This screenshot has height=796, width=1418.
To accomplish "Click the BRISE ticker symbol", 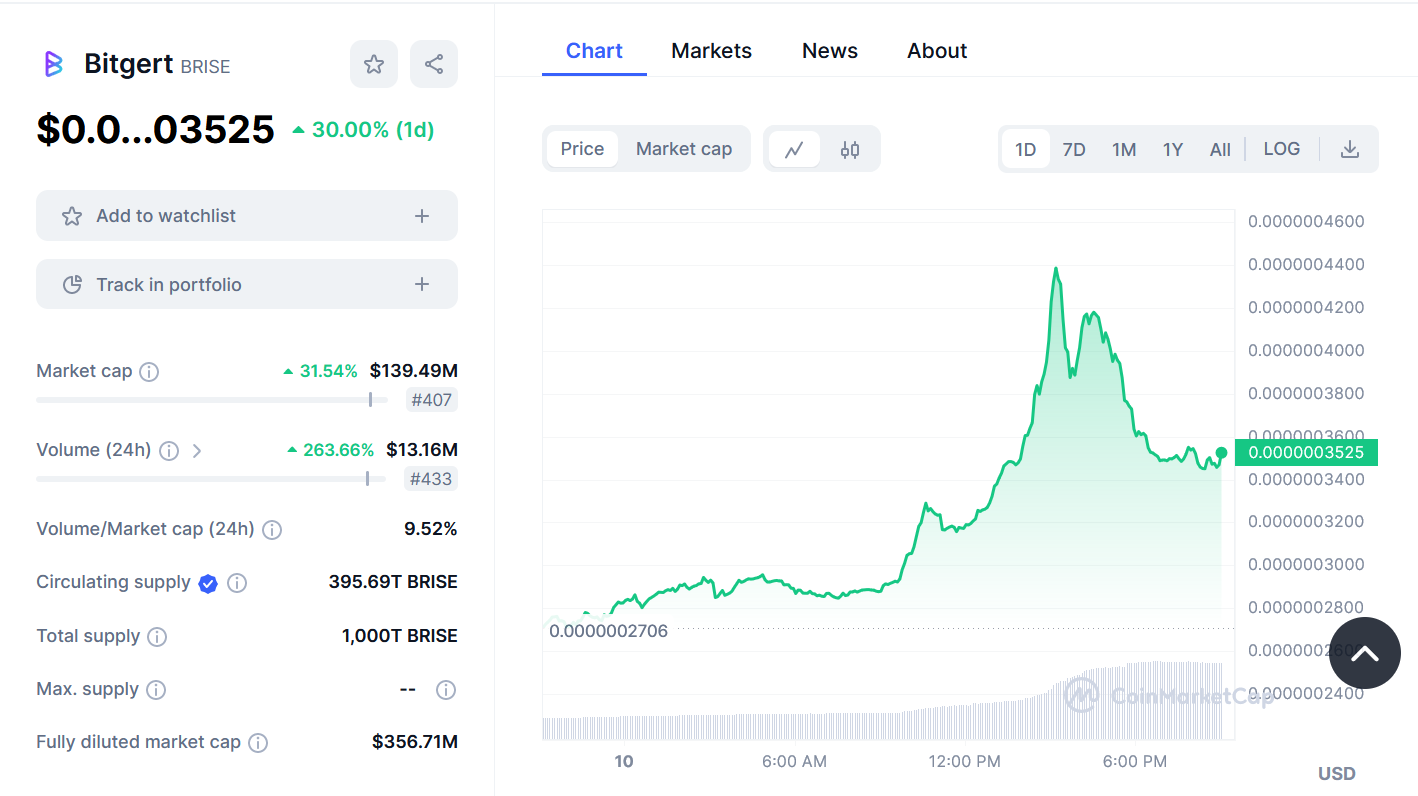I will coord(205,67).
